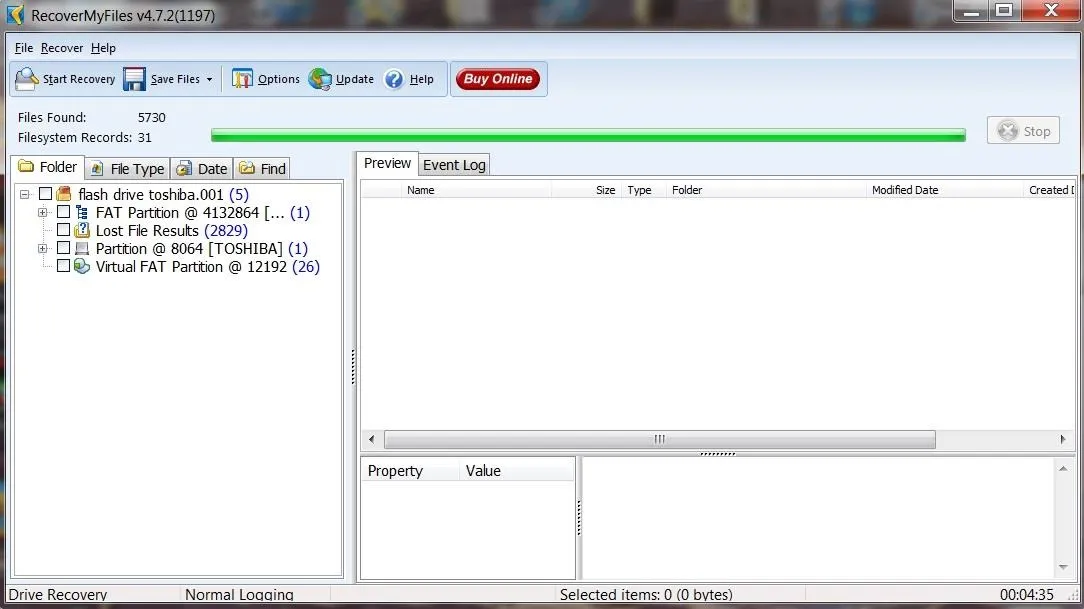
Task: Click the Options button label
Action: [x=279, y=79]
